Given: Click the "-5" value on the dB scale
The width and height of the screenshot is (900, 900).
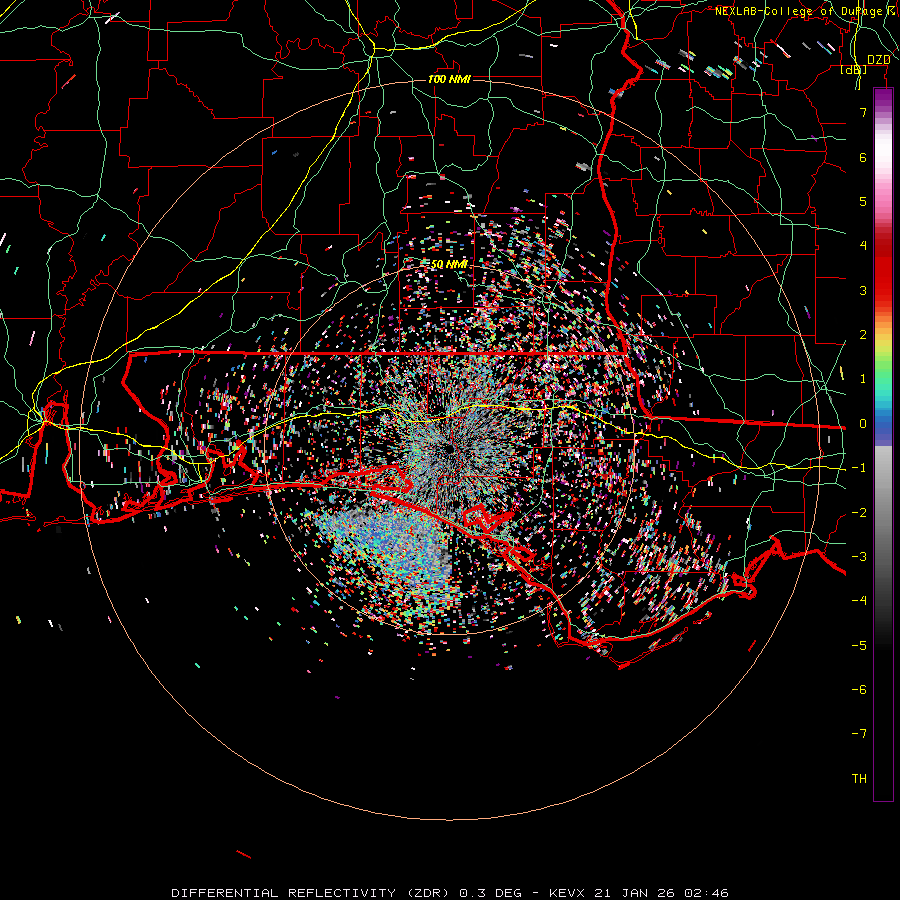Looking at the screenshot, I should point(859,646).
